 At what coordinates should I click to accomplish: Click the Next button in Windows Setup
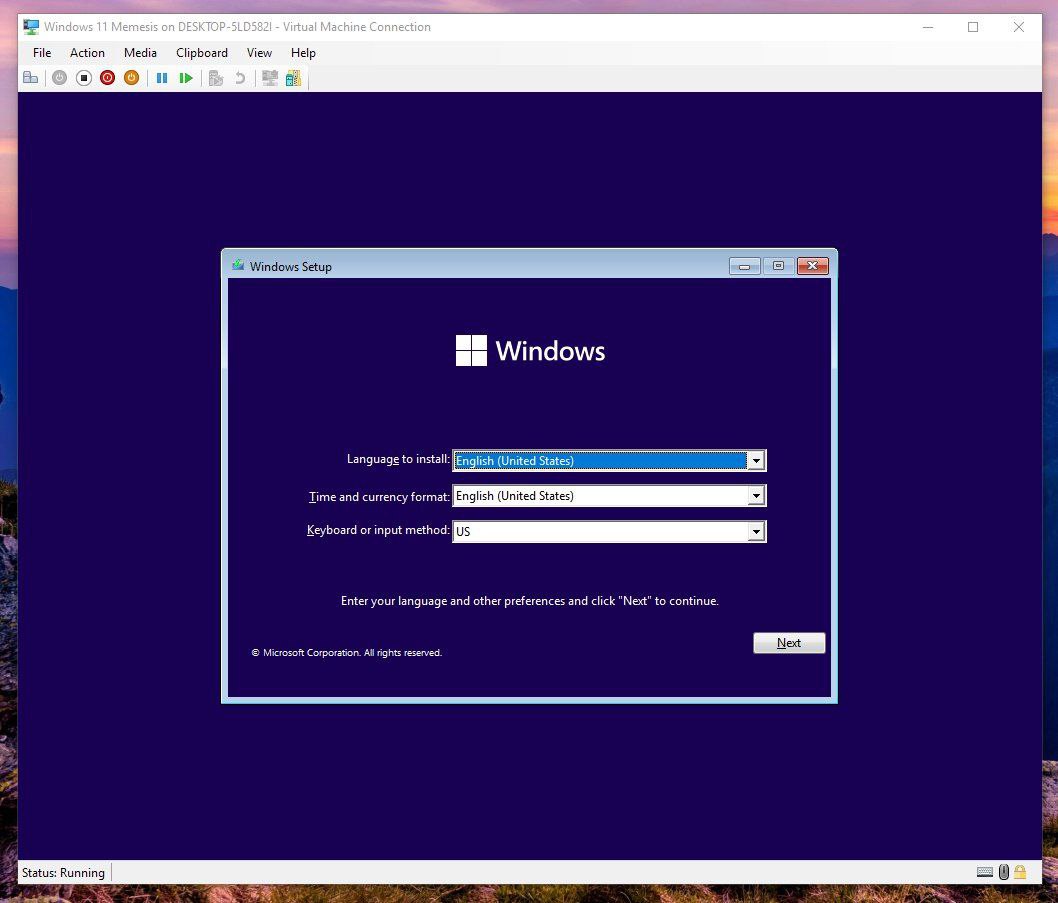789,643
